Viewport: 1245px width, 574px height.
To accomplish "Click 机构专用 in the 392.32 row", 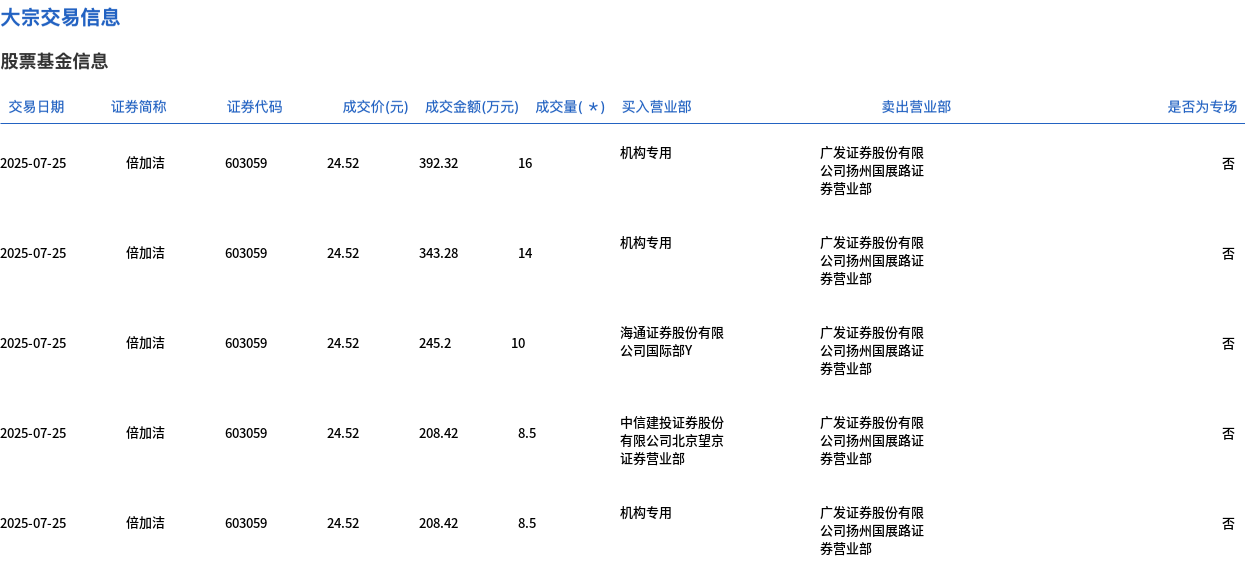I will (646, 153).
